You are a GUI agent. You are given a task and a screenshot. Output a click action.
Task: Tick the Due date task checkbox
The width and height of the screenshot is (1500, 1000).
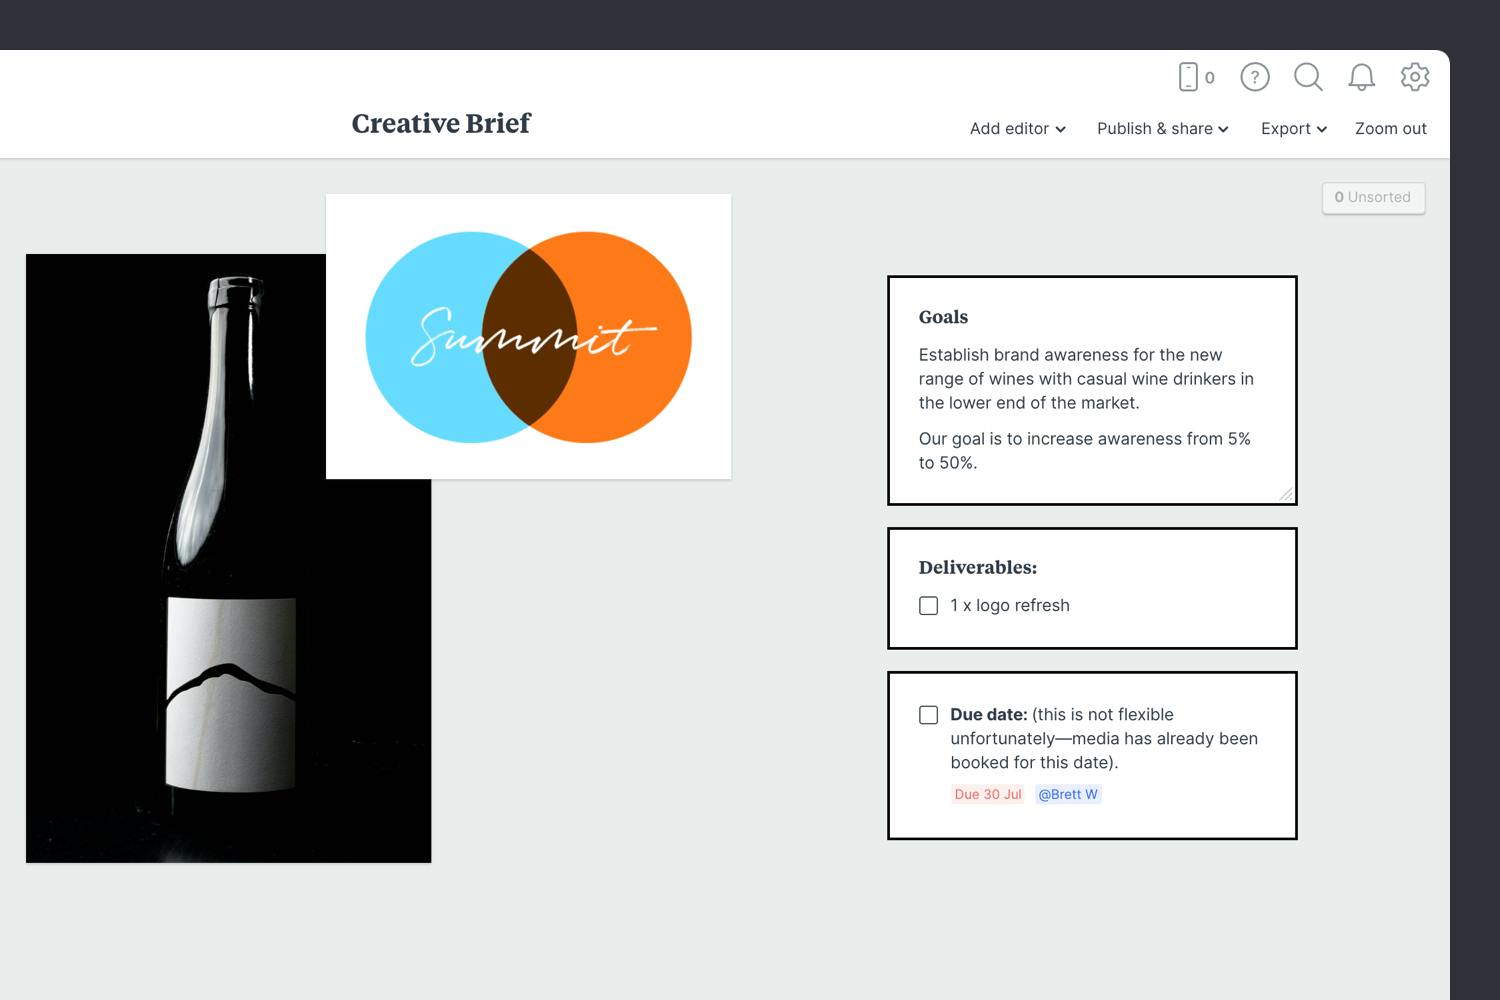pyautogui.click(x=928, y=714)
